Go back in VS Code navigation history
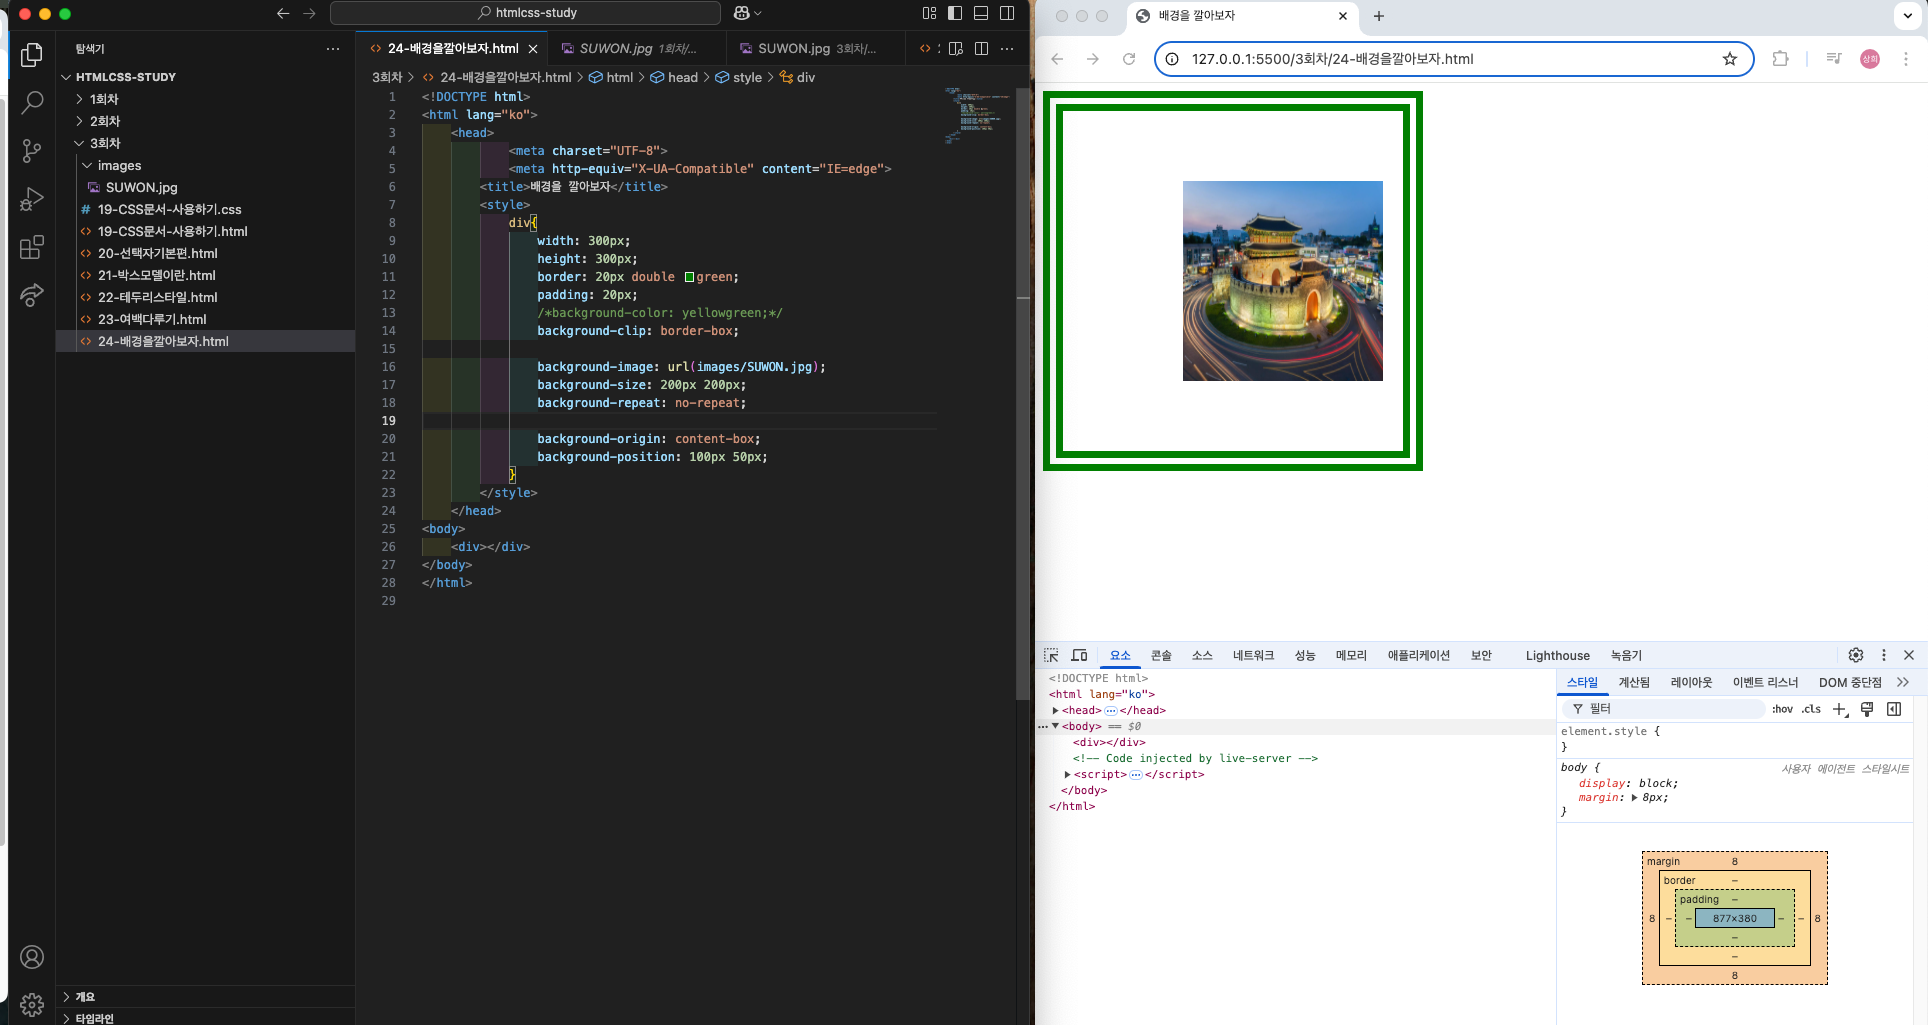The height and width of the screenshot is (1025, 1928). point(283,13)
